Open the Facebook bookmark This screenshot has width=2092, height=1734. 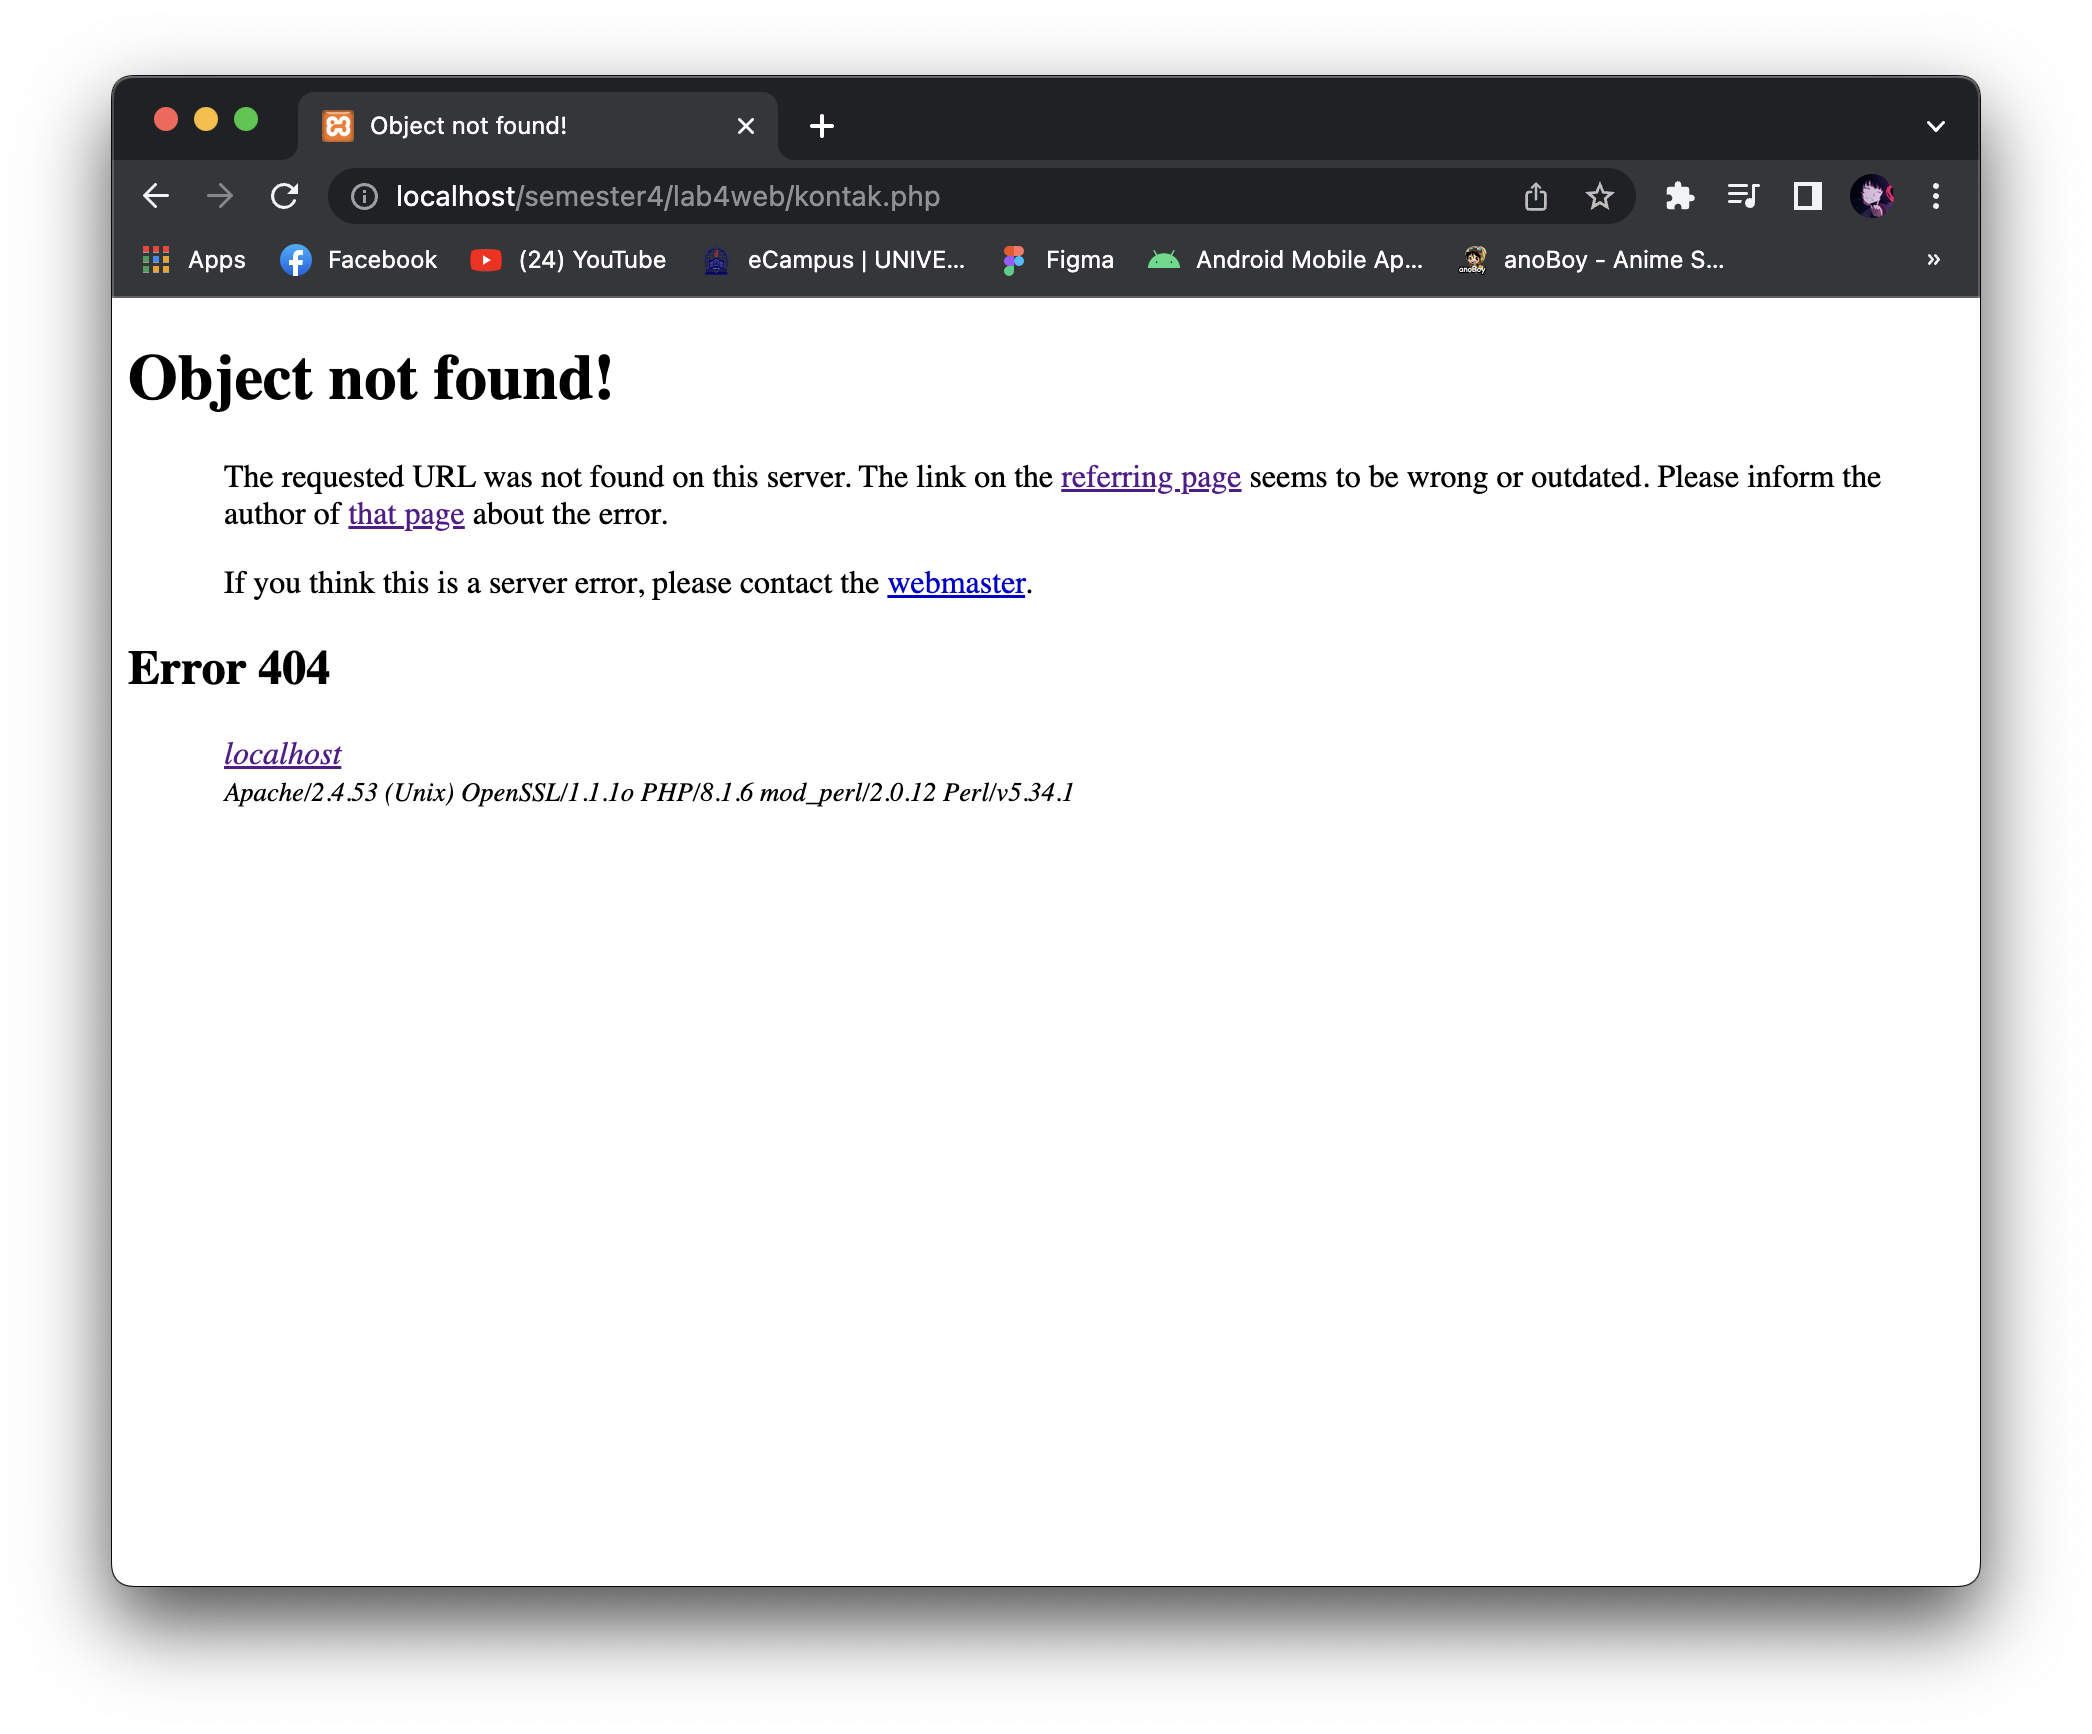[x=360, y=259]
